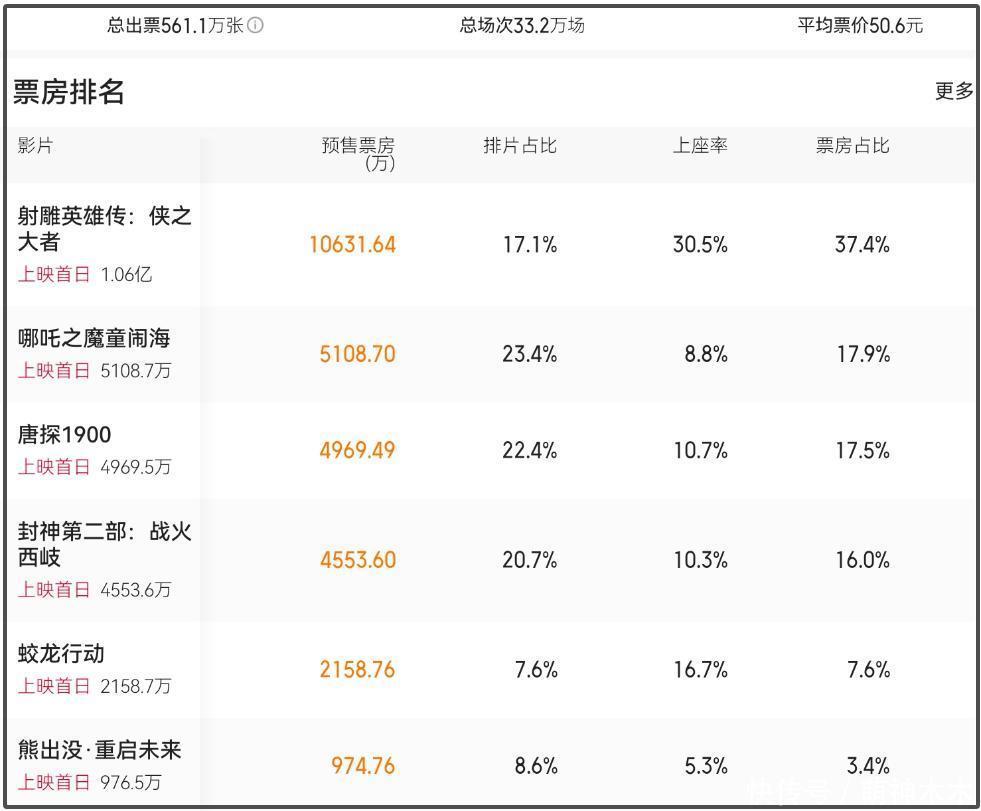Open 哪吒之魔童闹海 movie row
This screenshot has height=811, width=981.
click(94, 338)
